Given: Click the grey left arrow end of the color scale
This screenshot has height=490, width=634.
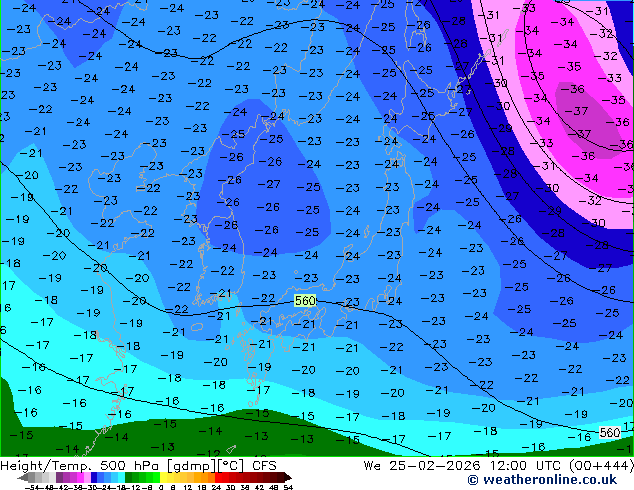Looking at the screenshot, I should click(23, 477).
